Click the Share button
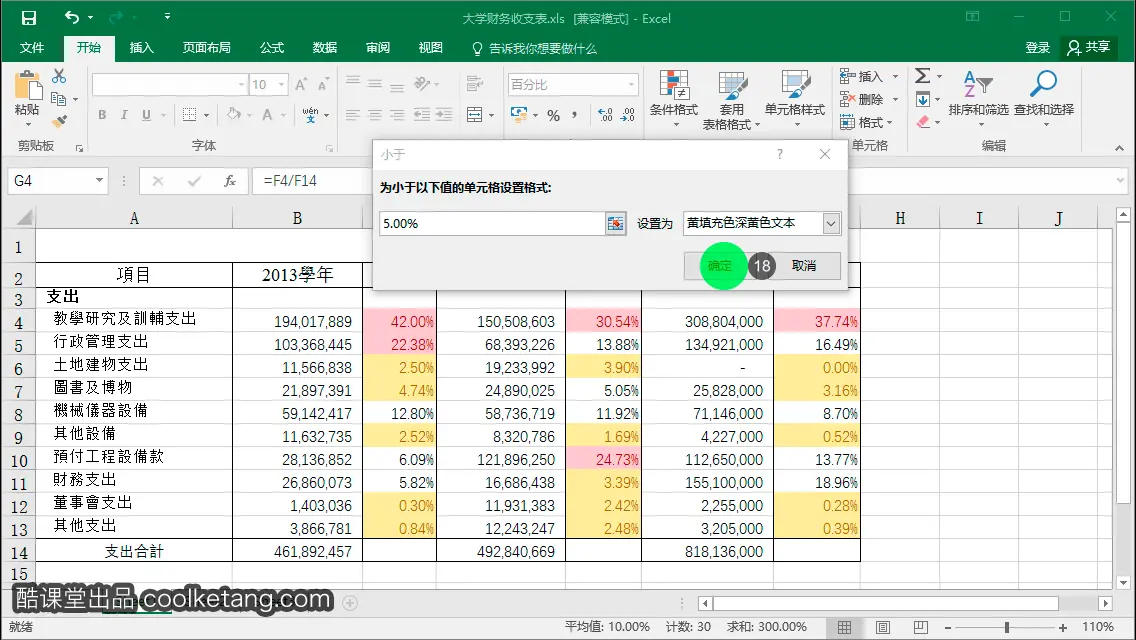Viewport: 1136px width, 640px height. point(1088,48)
